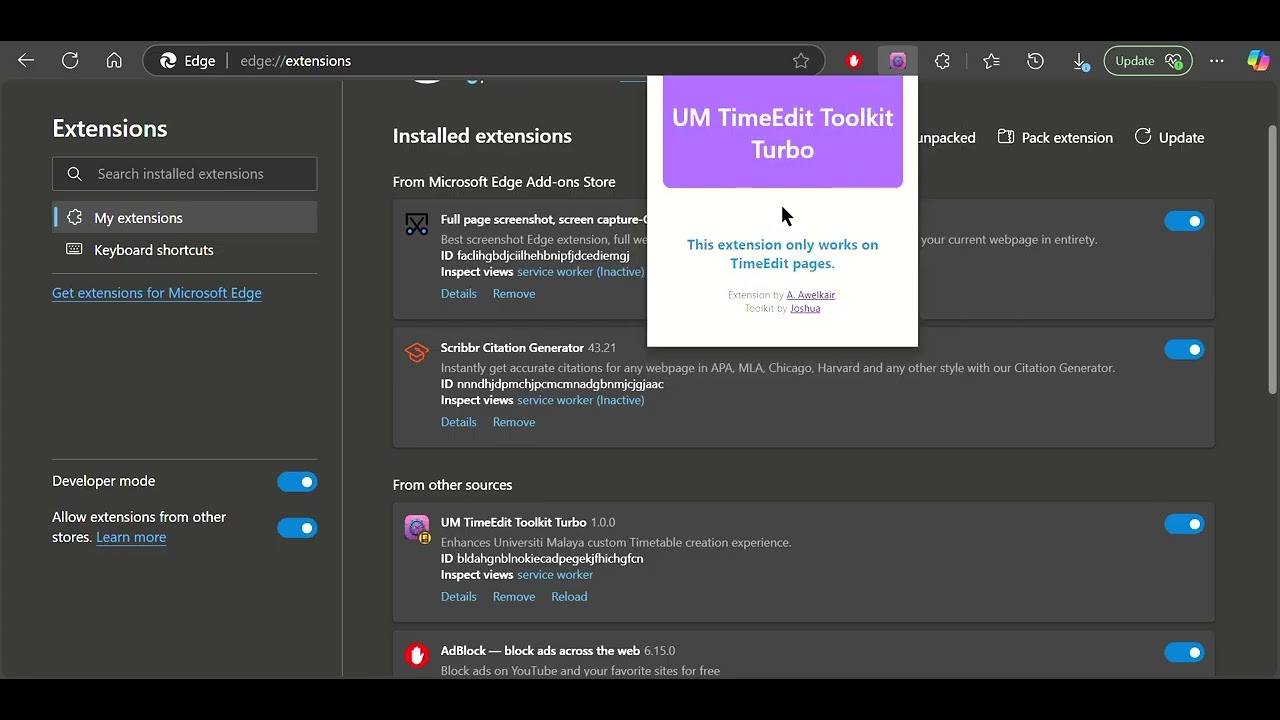Viewport: 1280px width, 720px height.
Task: Disable the UM TimeEdit Toolkit Turbo extension
Action: [x=1184, y=524]
